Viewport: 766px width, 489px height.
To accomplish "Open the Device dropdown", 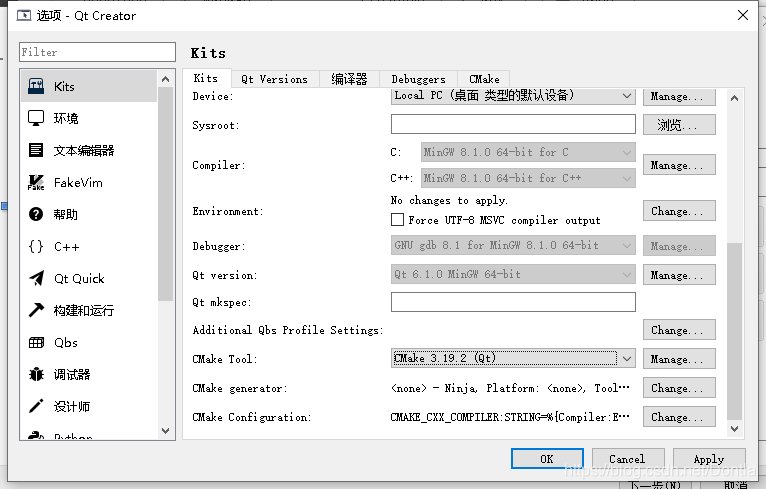I will (513, 96).
